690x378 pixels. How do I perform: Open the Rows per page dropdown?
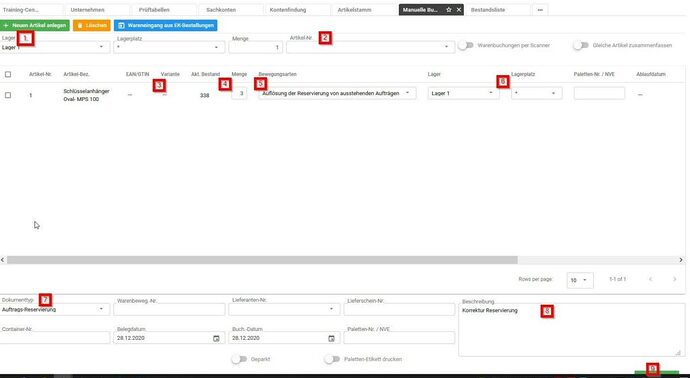point(580,280)
